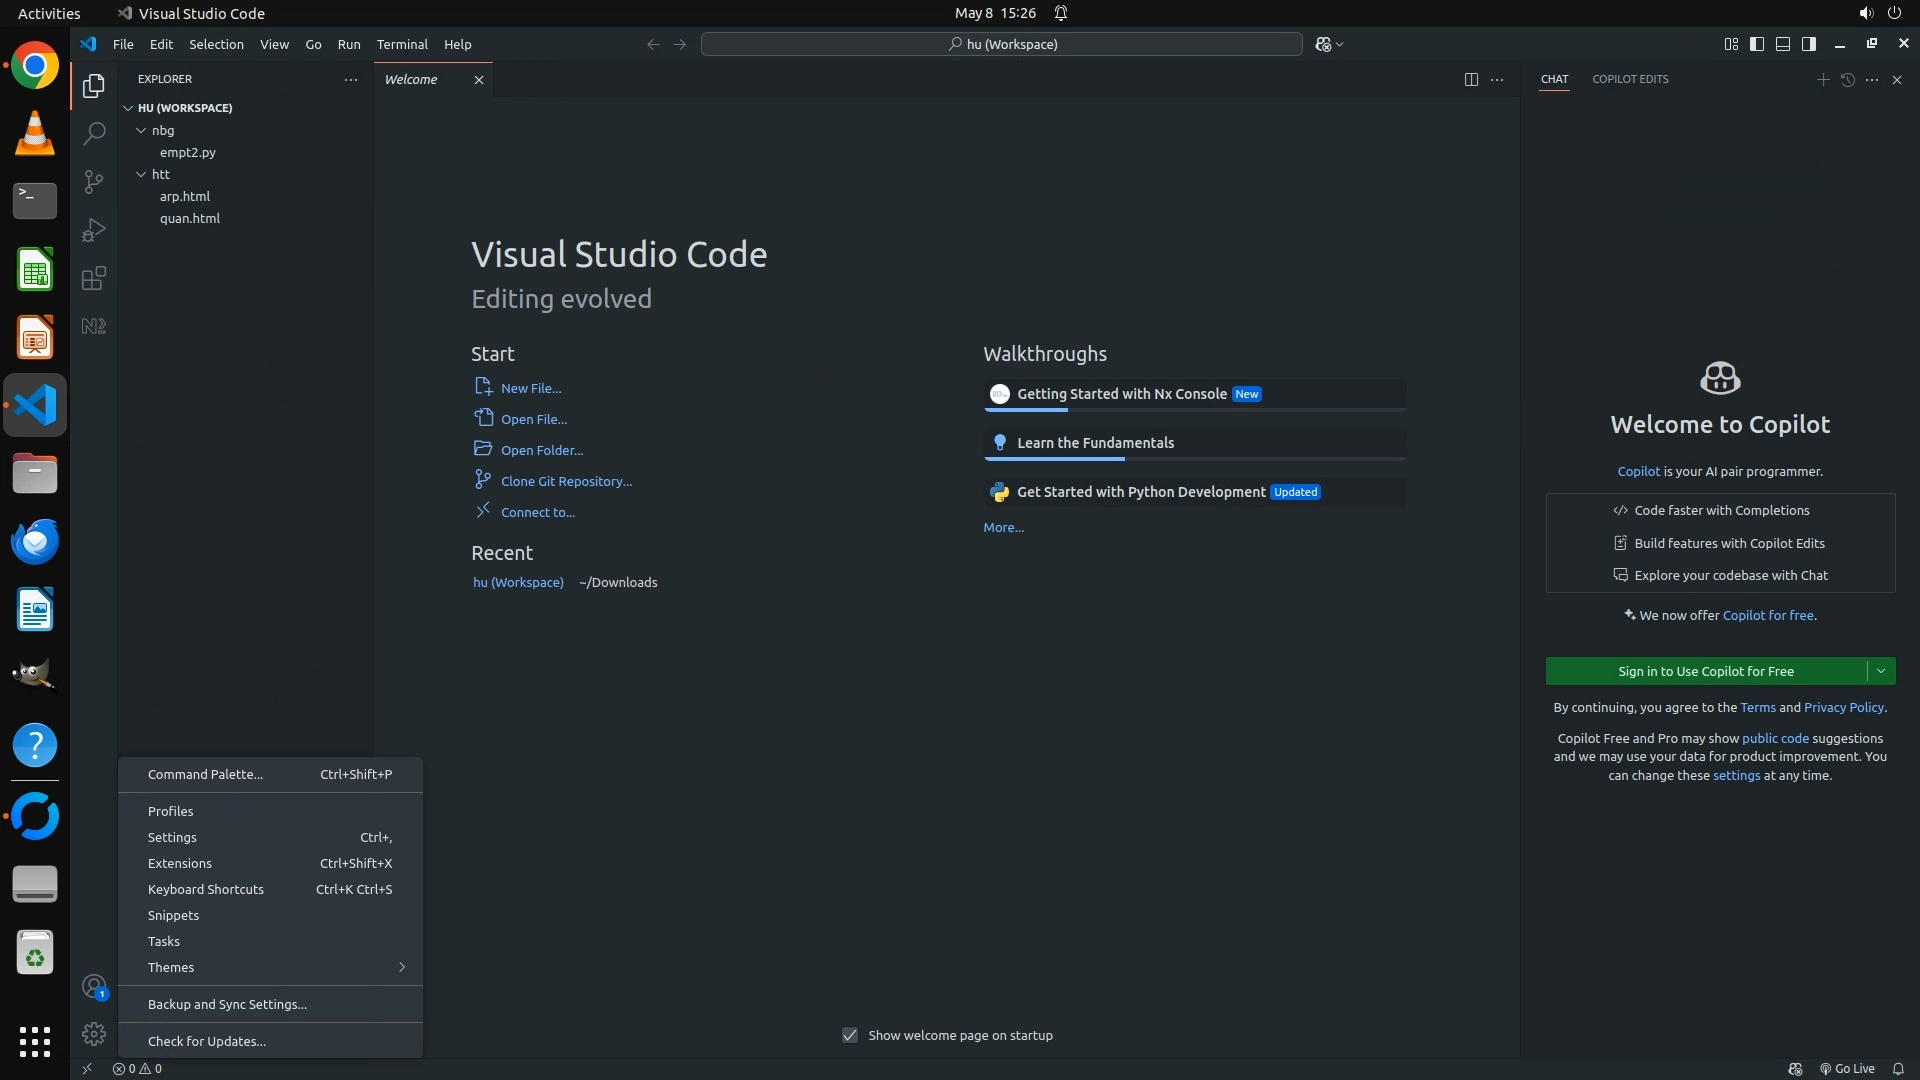This screenshot has width=1920, height=1080.
Task: Click new chat plus icon in Copilot panel
Action: tap(1822, 80)
